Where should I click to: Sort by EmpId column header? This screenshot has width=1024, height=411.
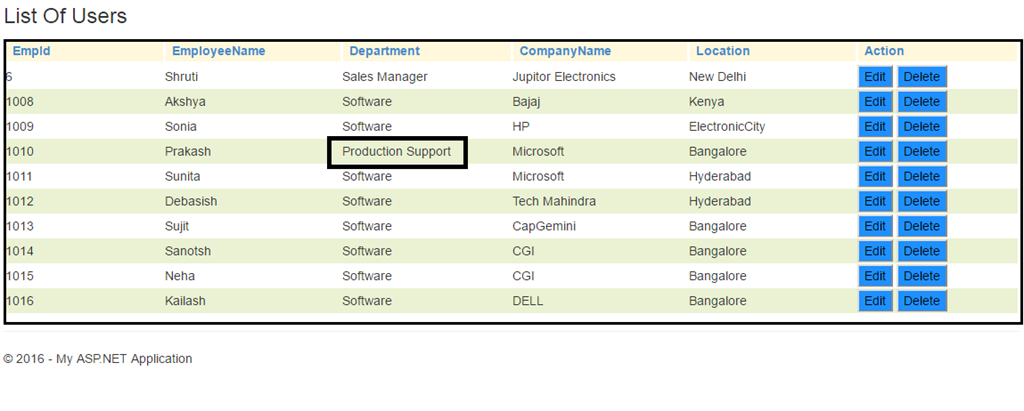coord(31,51)
